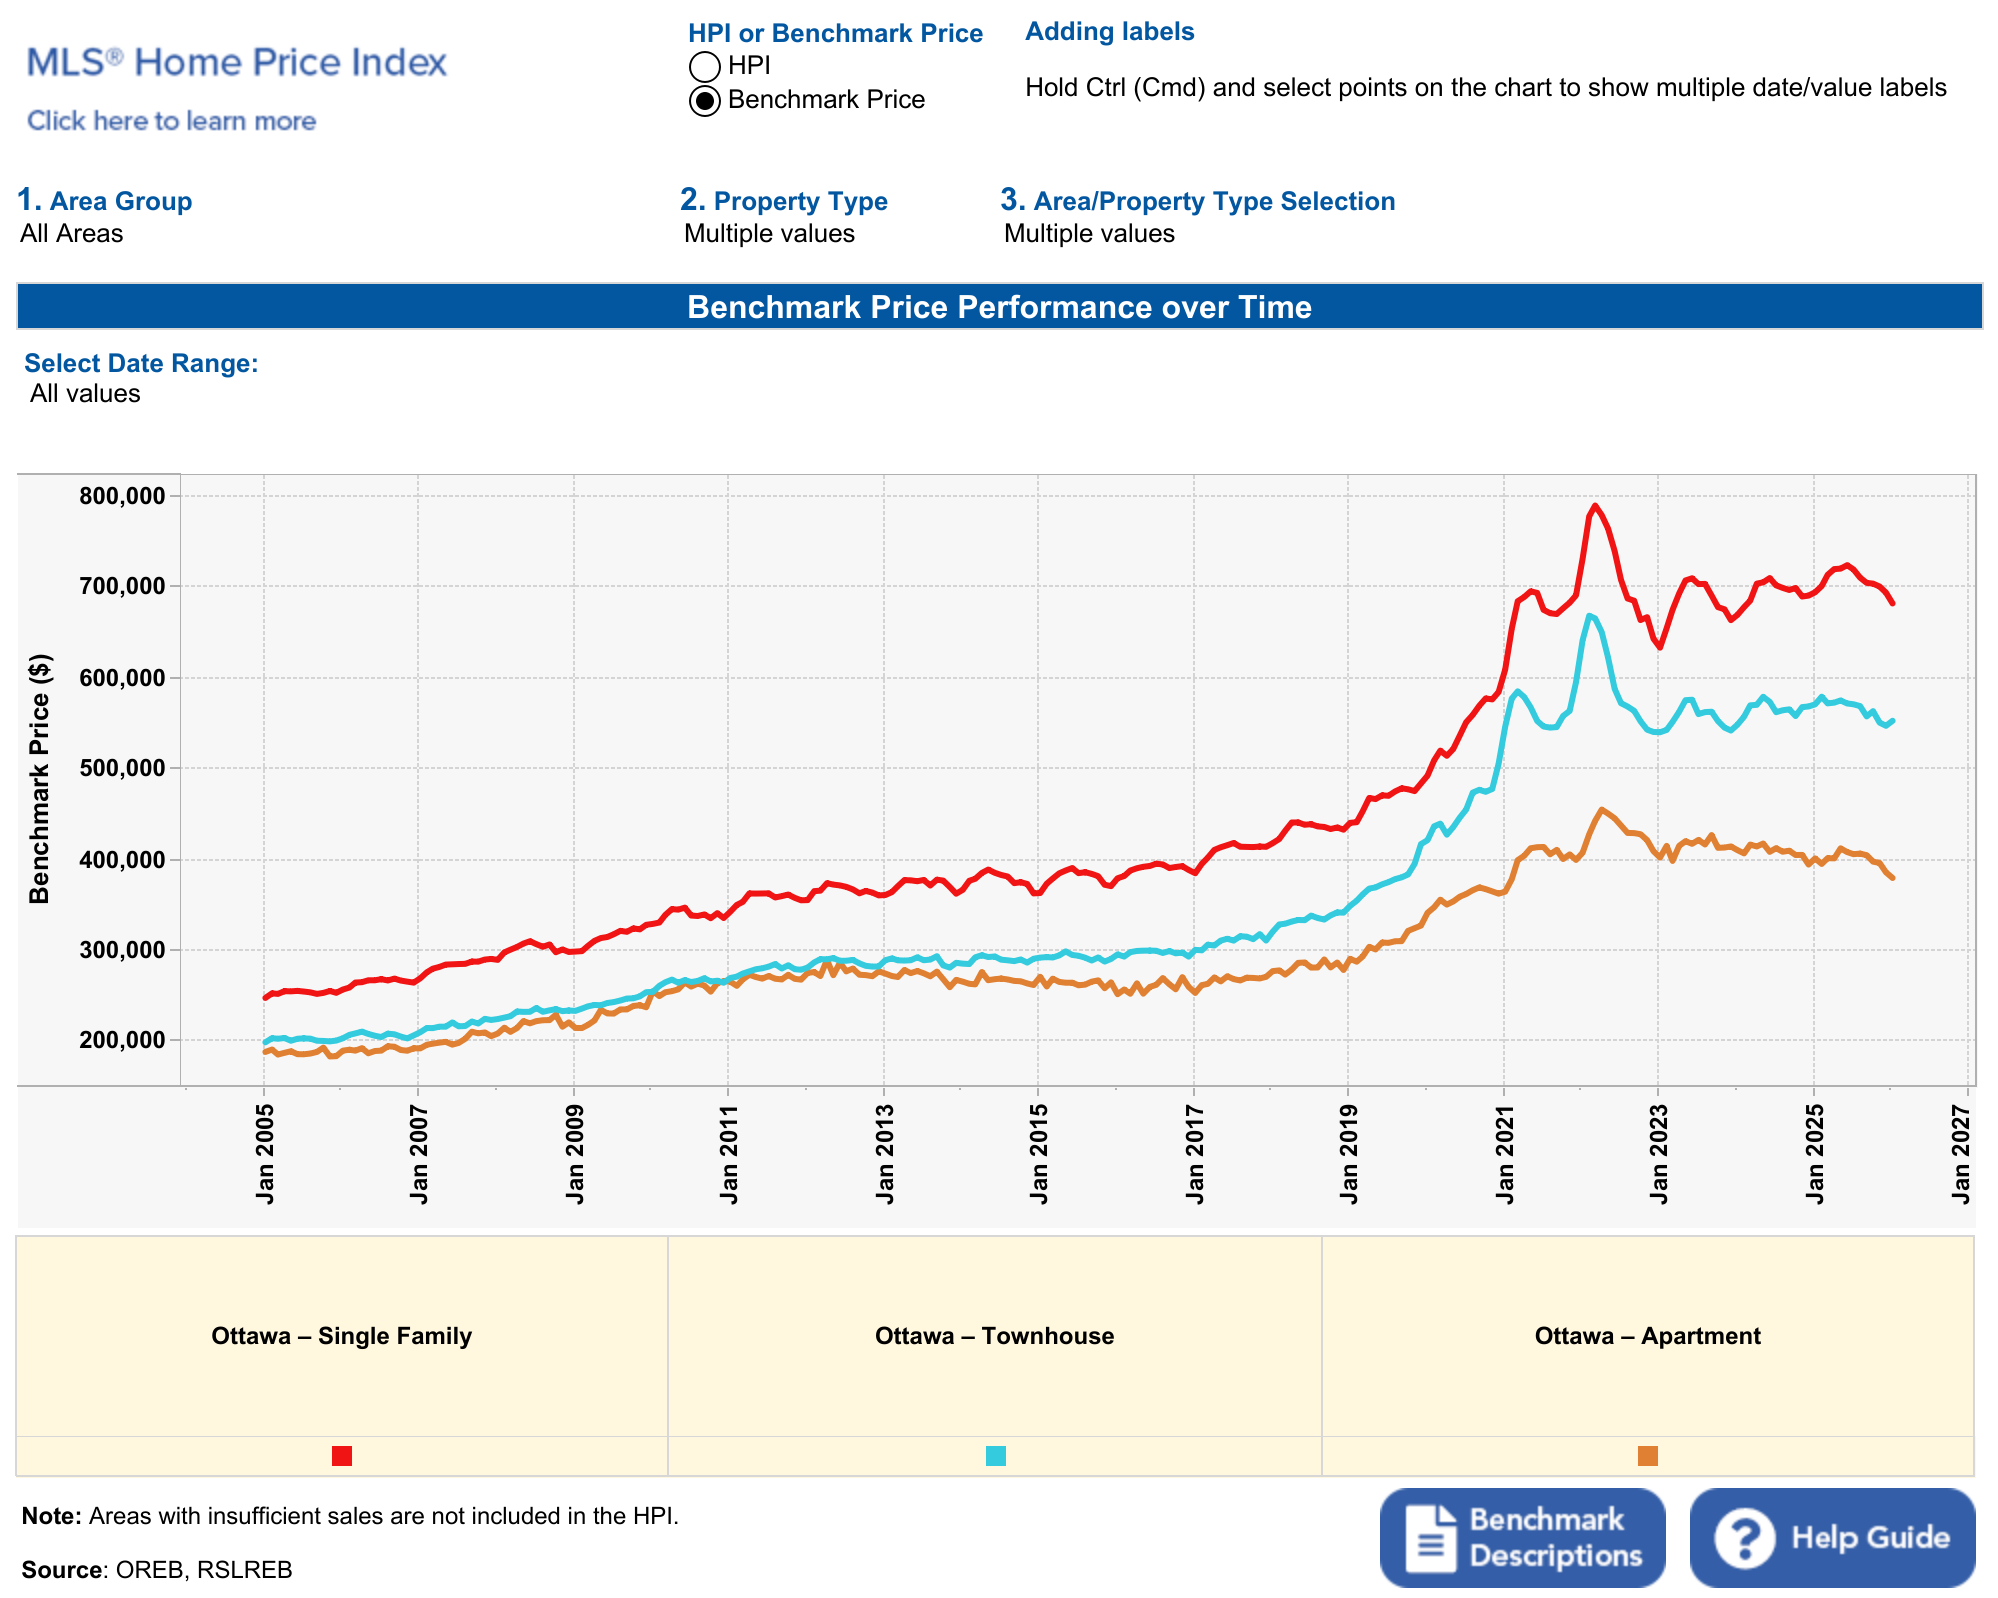Image resolution: width=1998 pixels, height=1598 pixels.
Task: Select the Ottawa – Townhouse legend label
Action: click(994, 1336)
